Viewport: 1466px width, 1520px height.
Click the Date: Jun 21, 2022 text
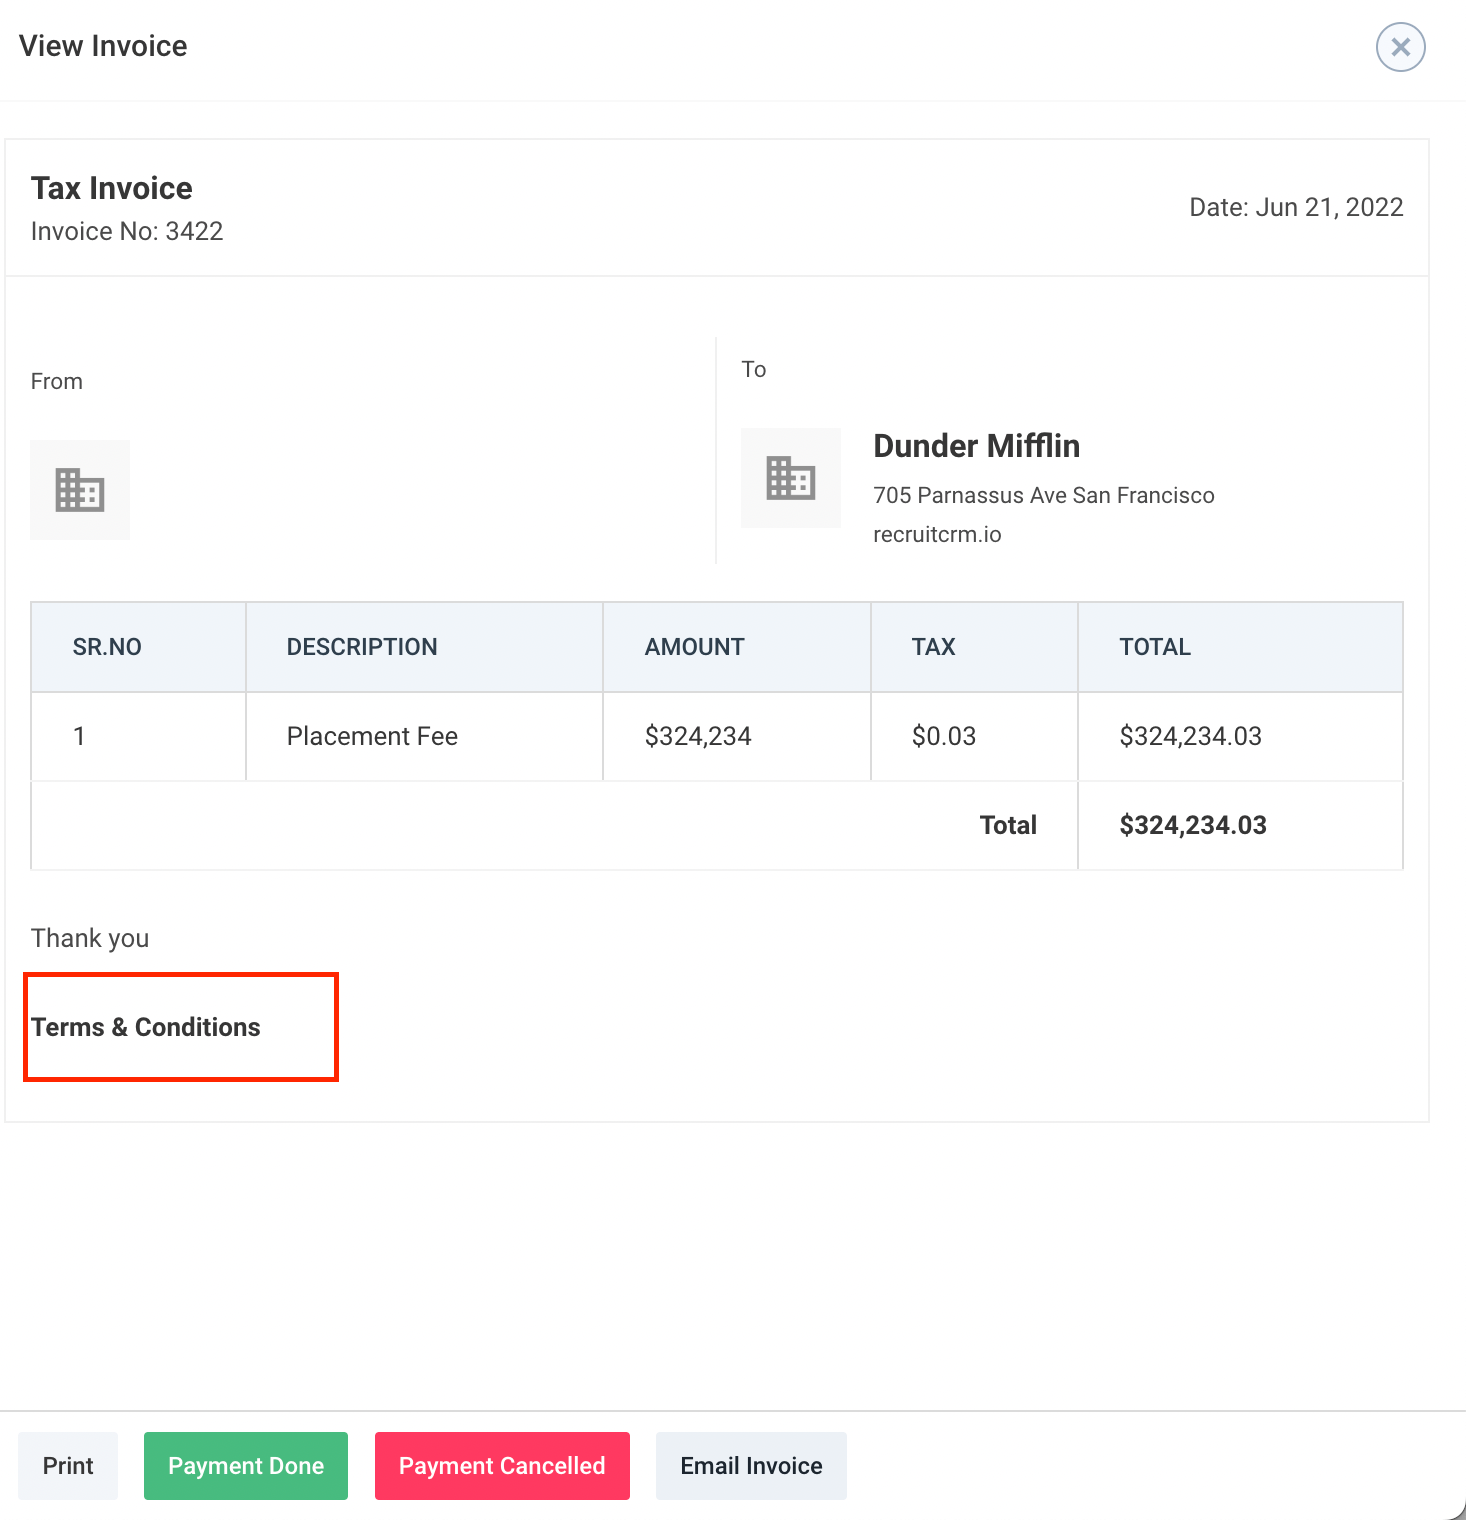click(x=1296, y=207)
